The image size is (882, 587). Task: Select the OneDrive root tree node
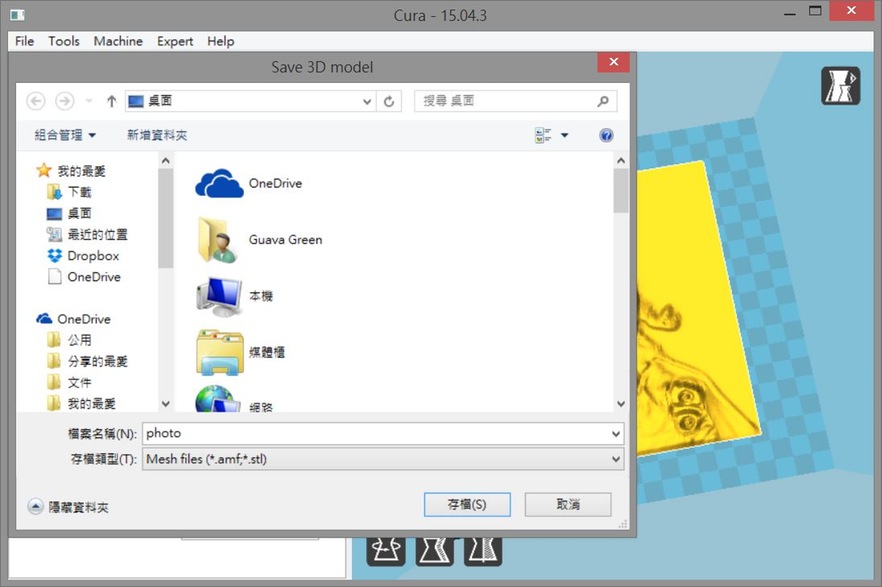click(x=73, y=319)
